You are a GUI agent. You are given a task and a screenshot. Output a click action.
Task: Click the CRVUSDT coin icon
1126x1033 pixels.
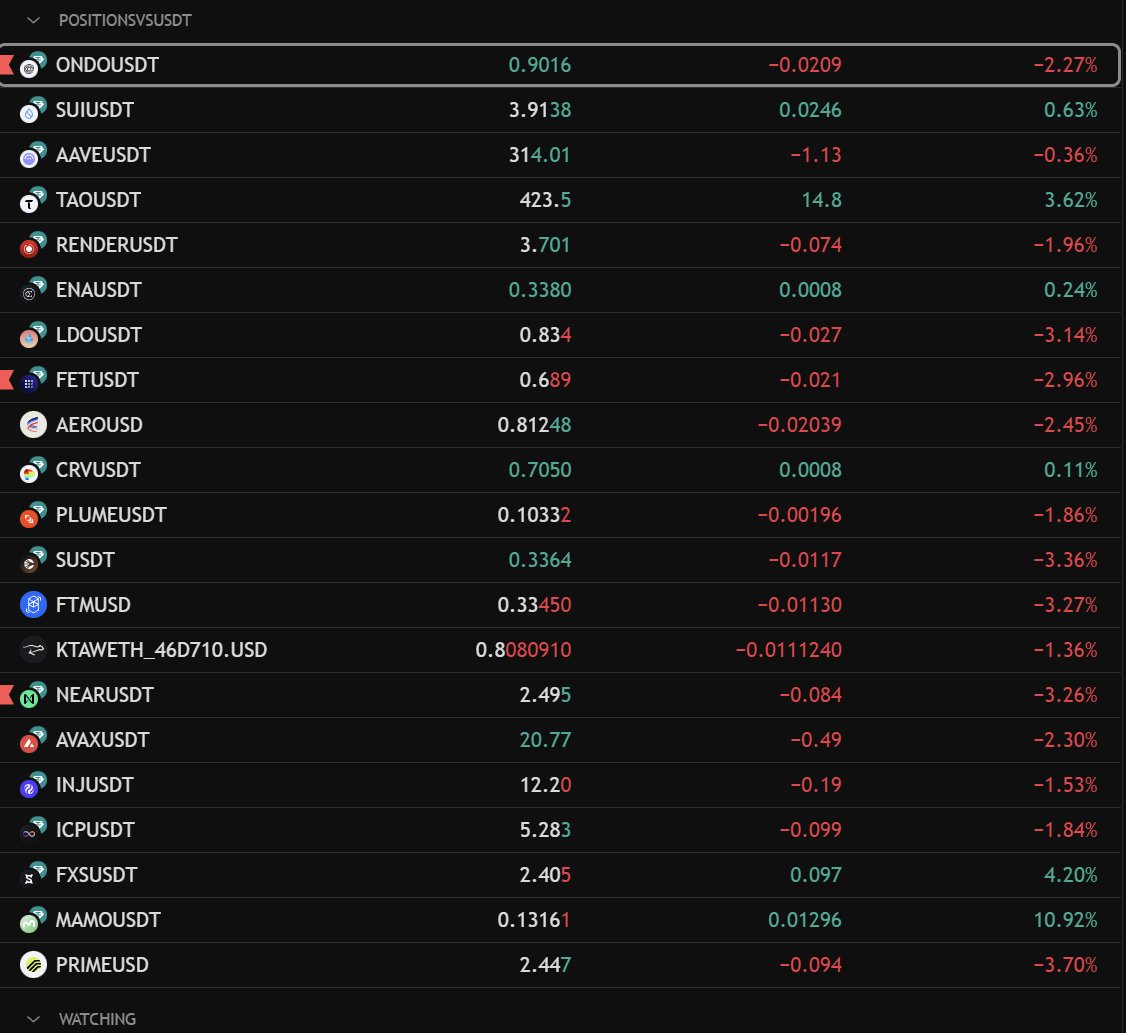point(33,470)
